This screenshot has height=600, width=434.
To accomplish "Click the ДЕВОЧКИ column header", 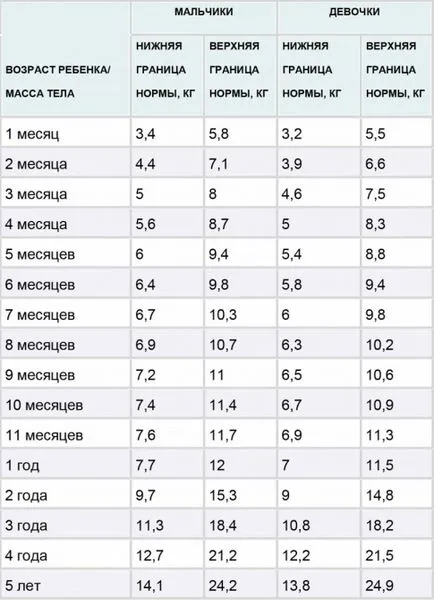I will point(354,12).
